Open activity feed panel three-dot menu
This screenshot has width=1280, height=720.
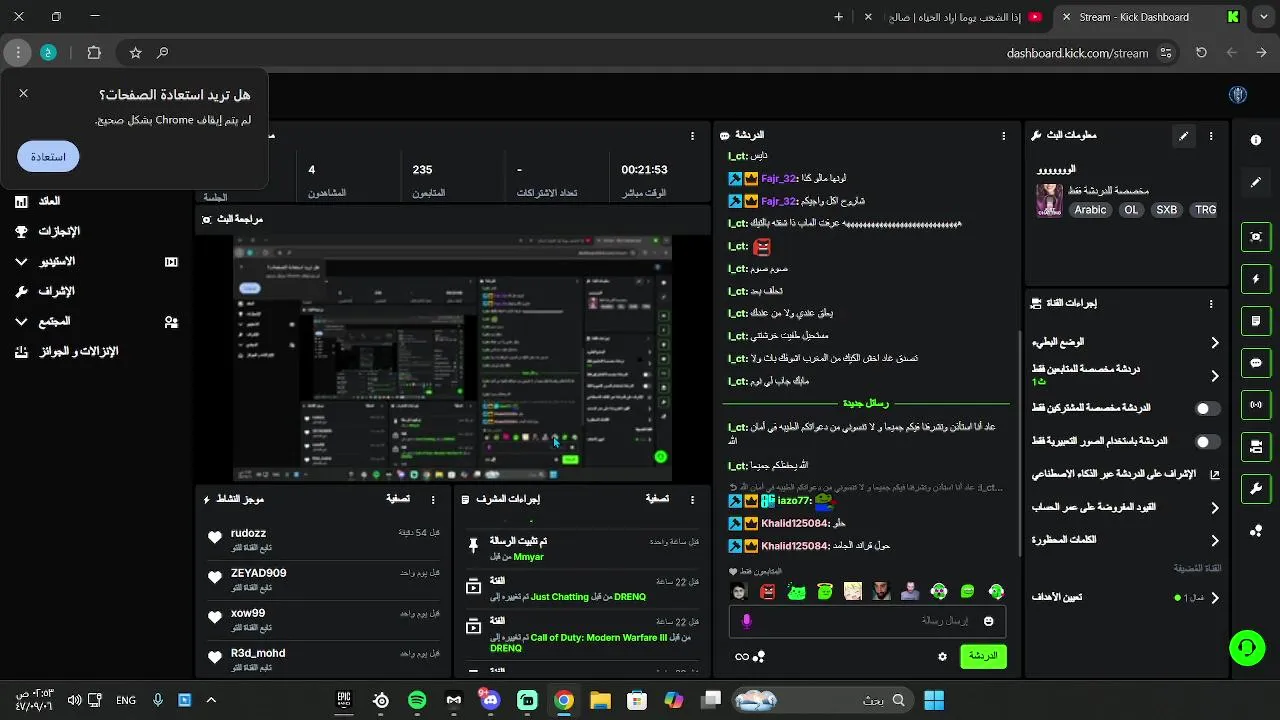pos(433,499)
